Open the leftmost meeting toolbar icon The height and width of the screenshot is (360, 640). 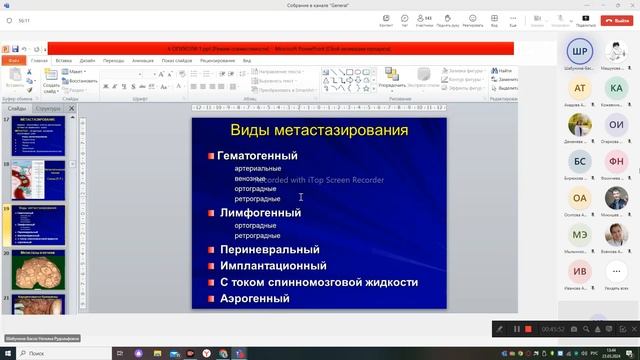(386, 19)
